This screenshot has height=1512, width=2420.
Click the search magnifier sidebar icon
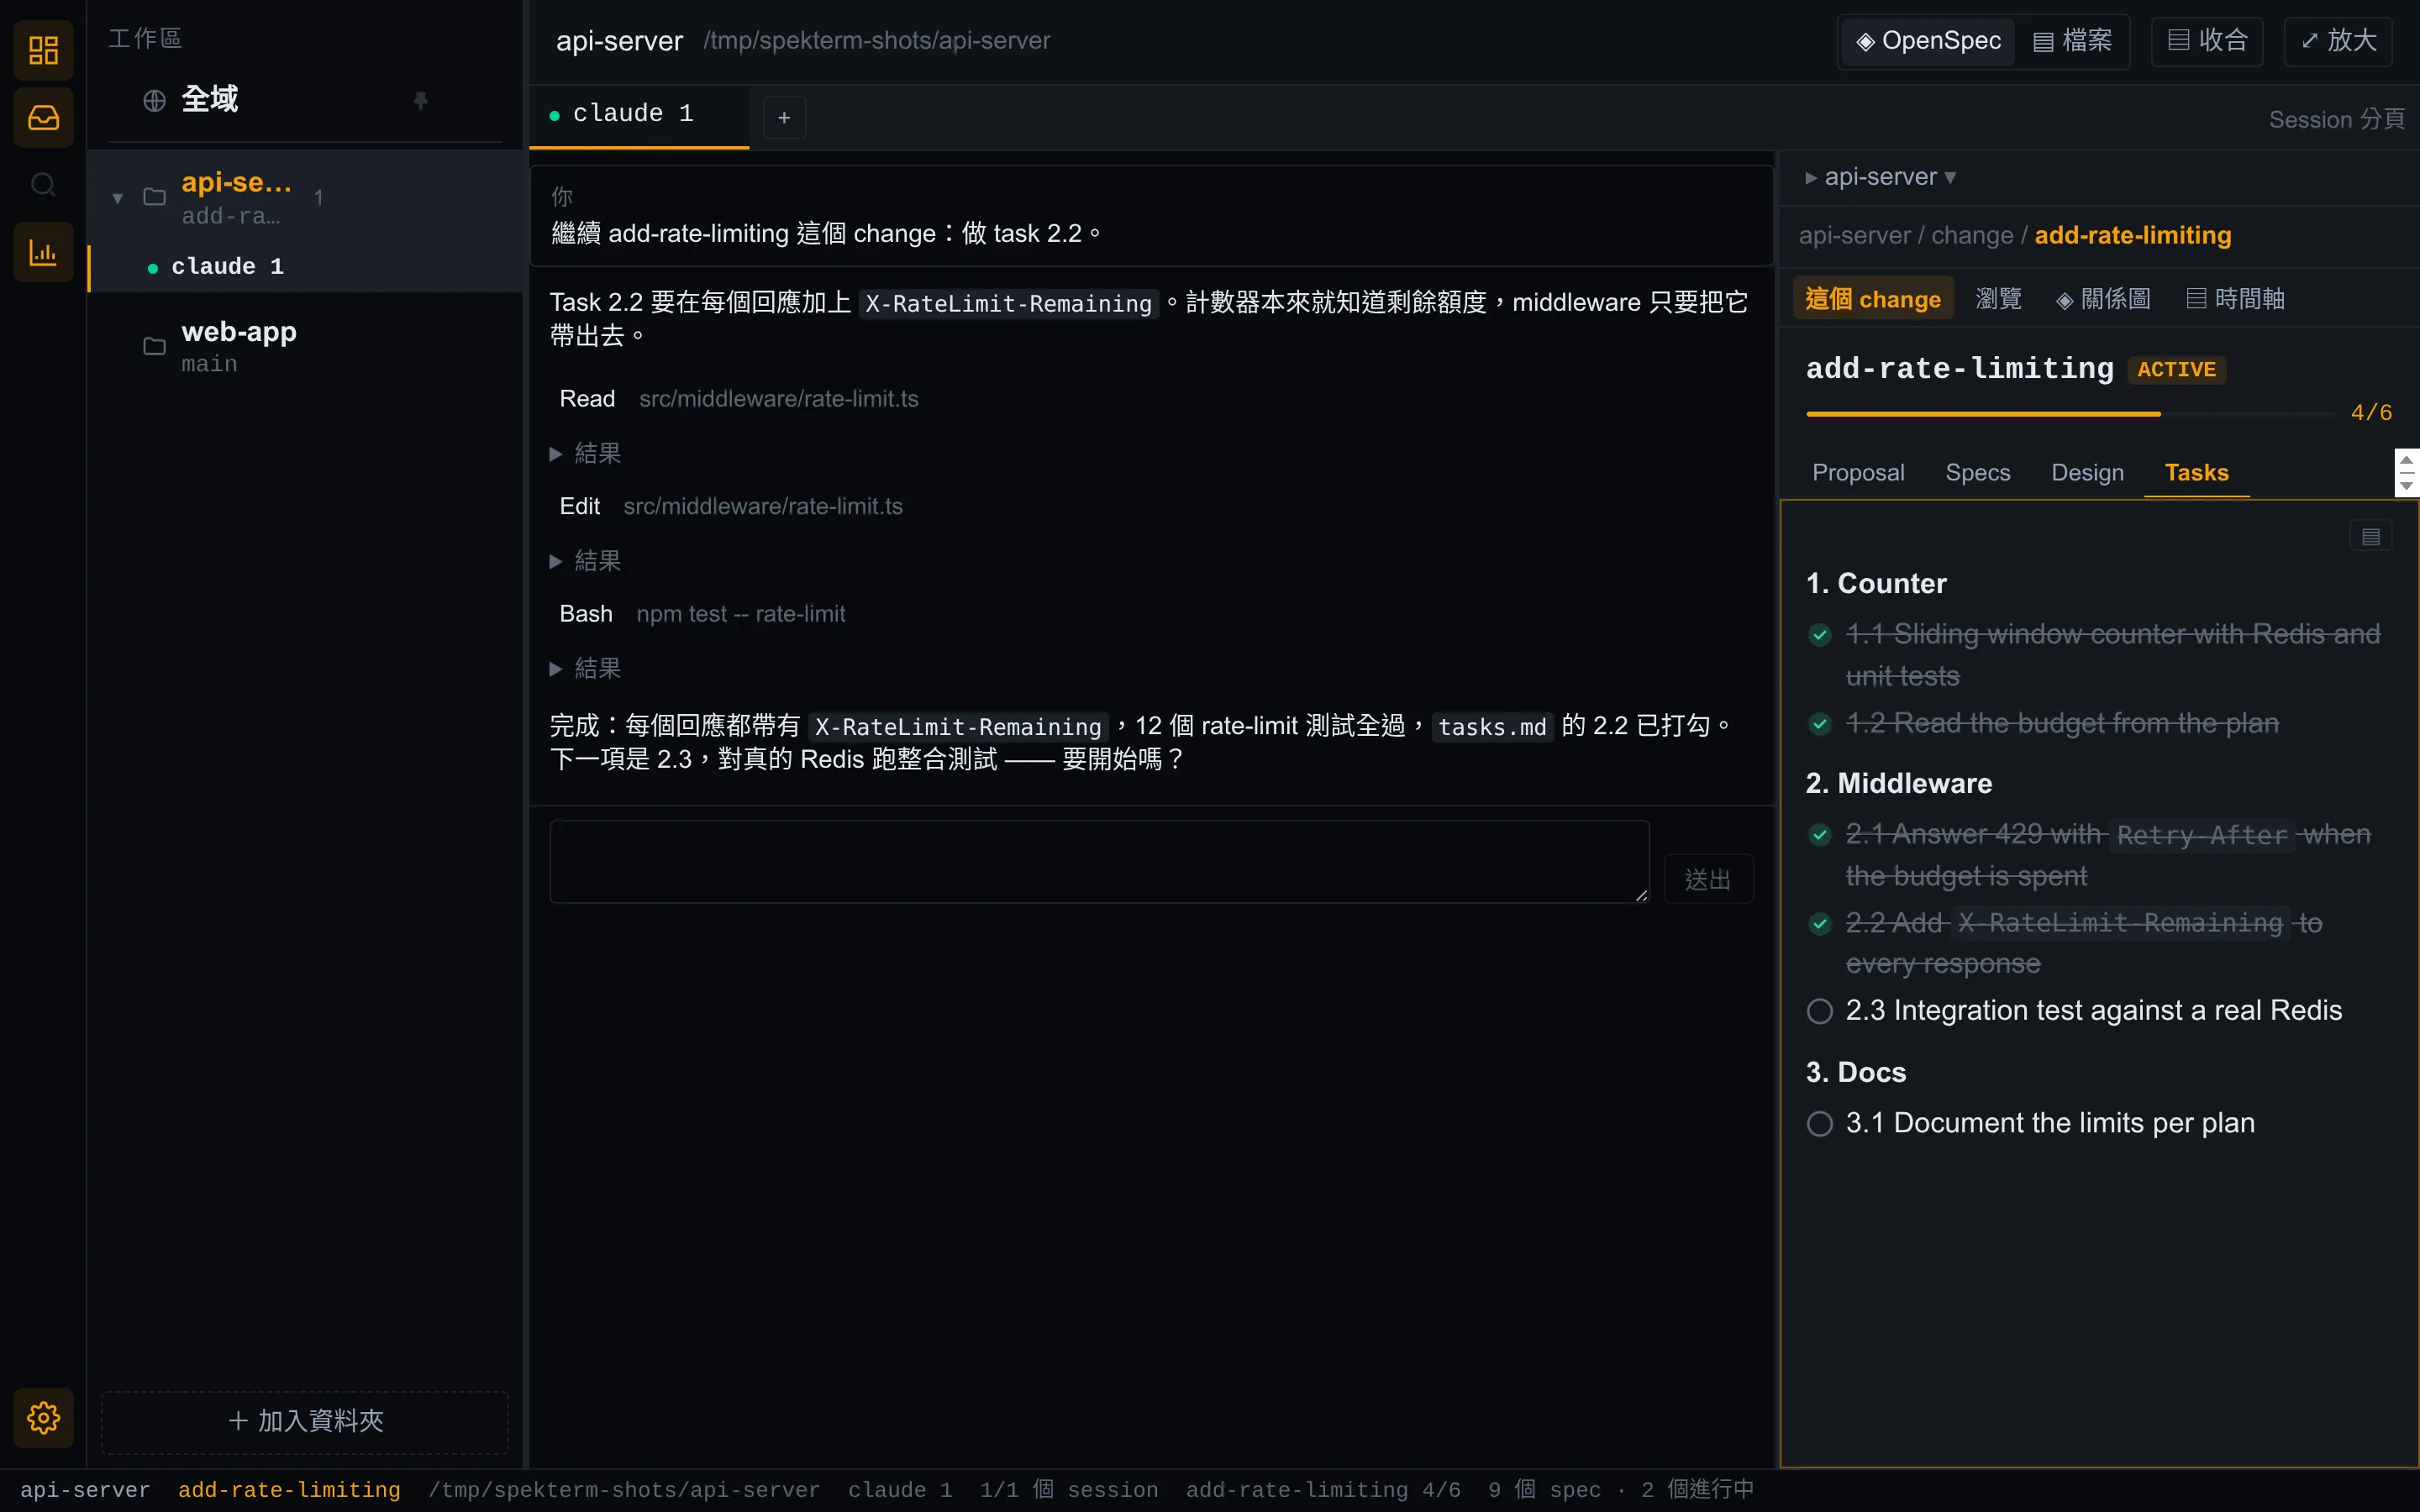[x=43, y=185]
